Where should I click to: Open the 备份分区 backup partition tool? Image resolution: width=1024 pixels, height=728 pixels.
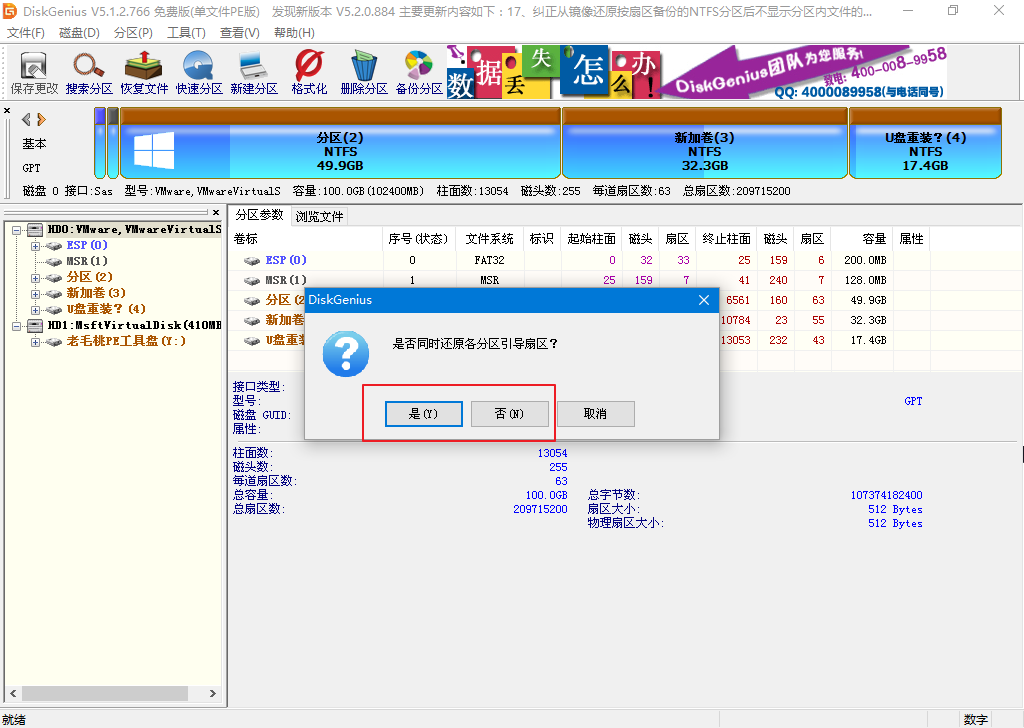(x=419, y=73)
